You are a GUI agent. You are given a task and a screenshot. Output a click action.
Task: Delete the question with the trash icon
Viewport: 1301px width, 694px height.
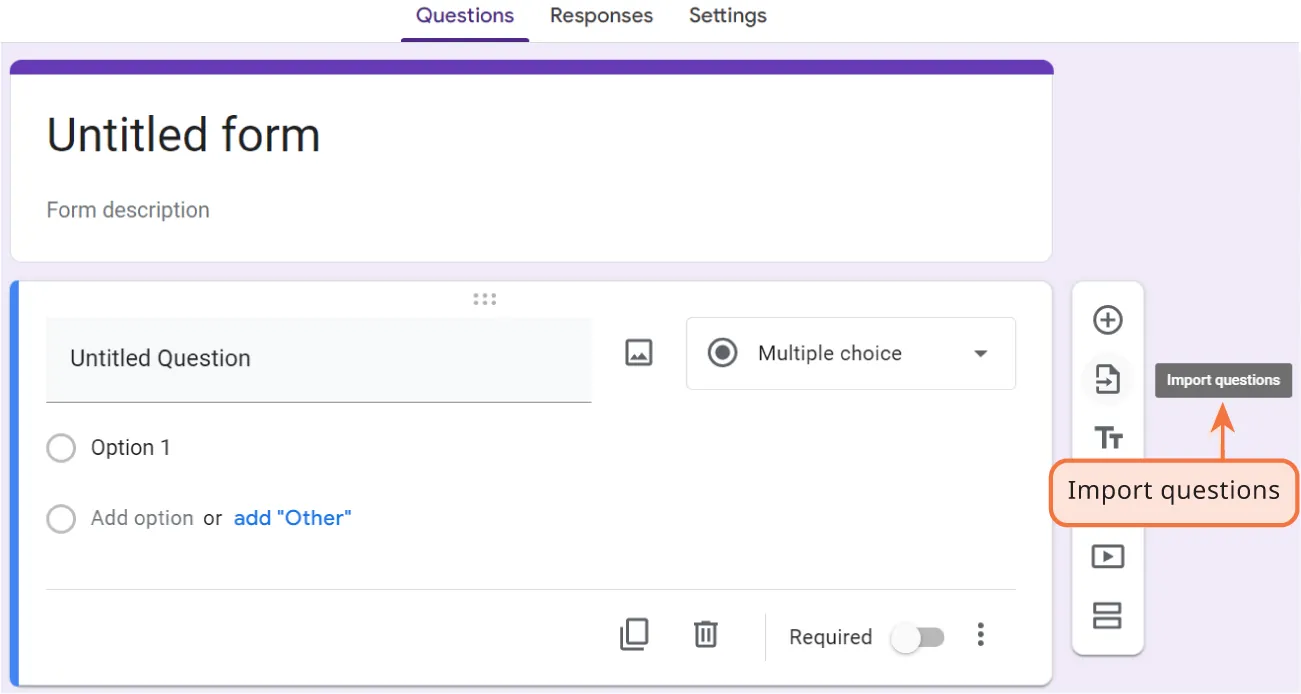[x=705, y=635]
